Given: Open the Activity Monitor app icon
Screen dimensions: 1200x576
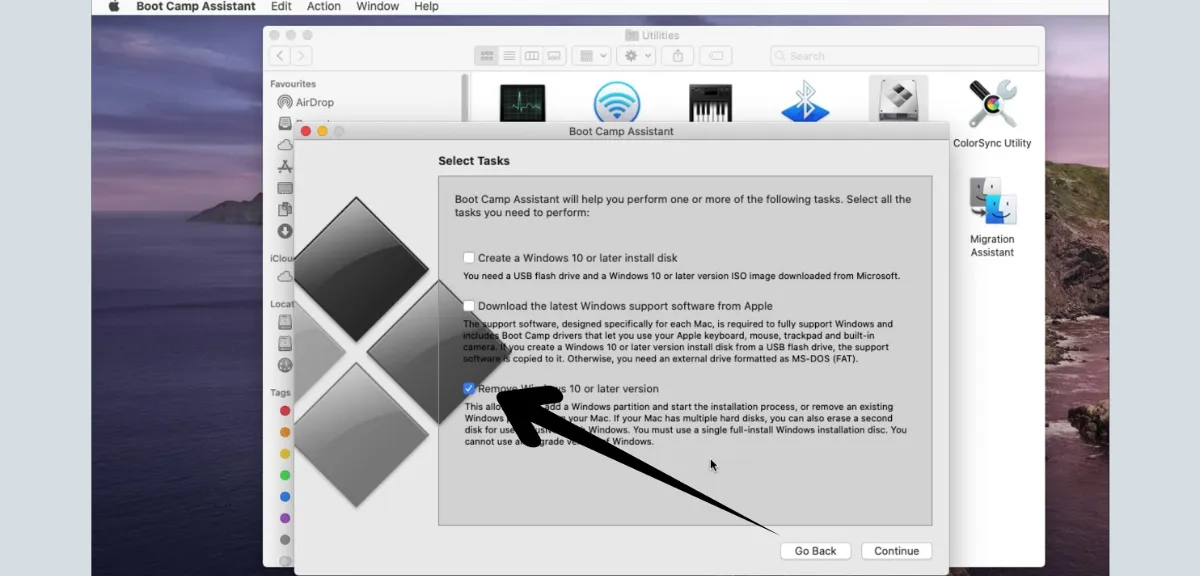Looking at the screenshot, I should [x=522, y=103].
